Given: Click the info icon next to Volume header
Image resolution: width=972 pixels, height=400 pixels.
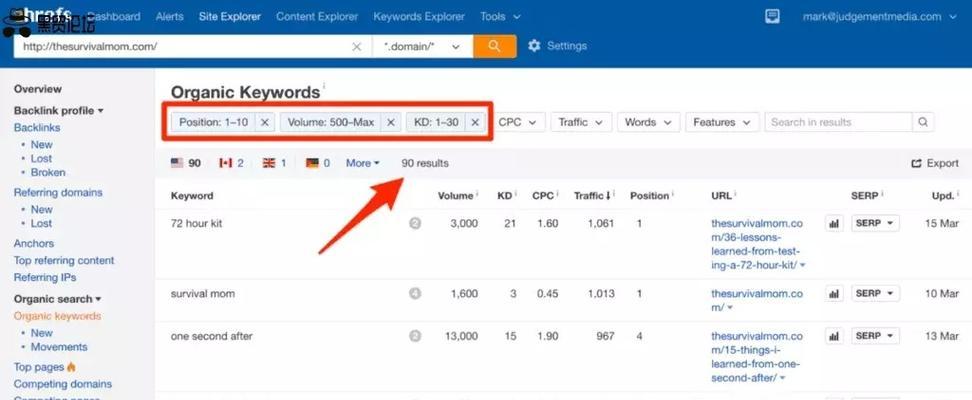Looking at the screenshot, I should coord(477,193).
